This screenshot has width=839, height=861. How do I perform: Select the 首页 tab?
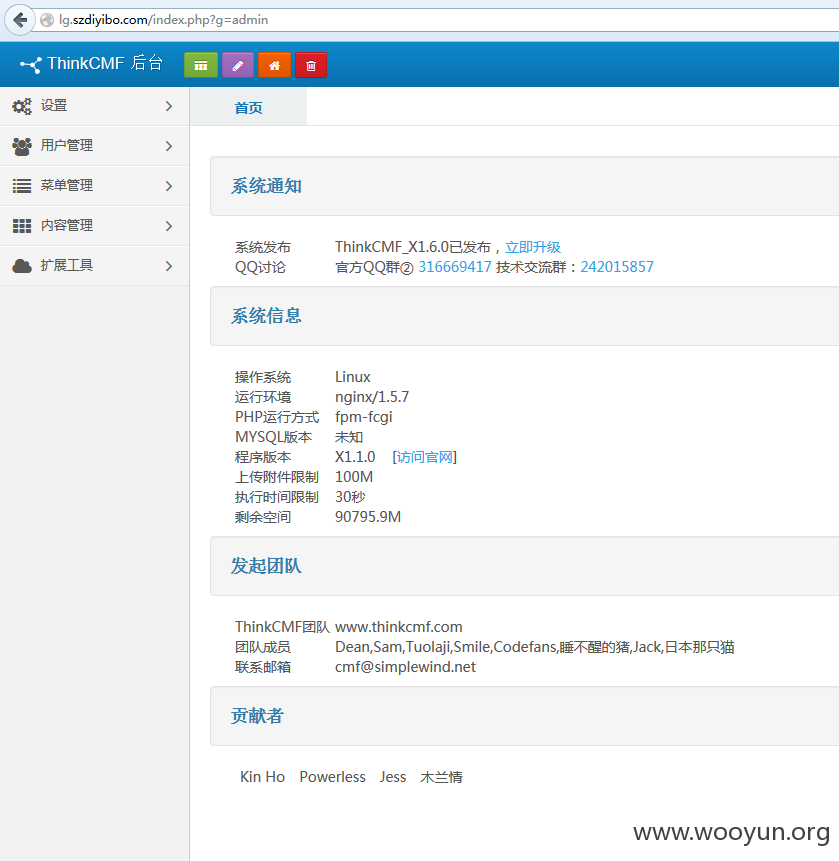tap(248, 107)
